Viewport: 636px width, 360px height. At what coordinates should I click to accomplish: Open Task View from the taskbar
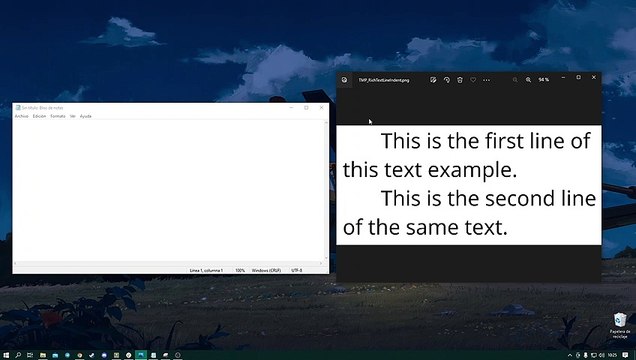coord(30,355)
